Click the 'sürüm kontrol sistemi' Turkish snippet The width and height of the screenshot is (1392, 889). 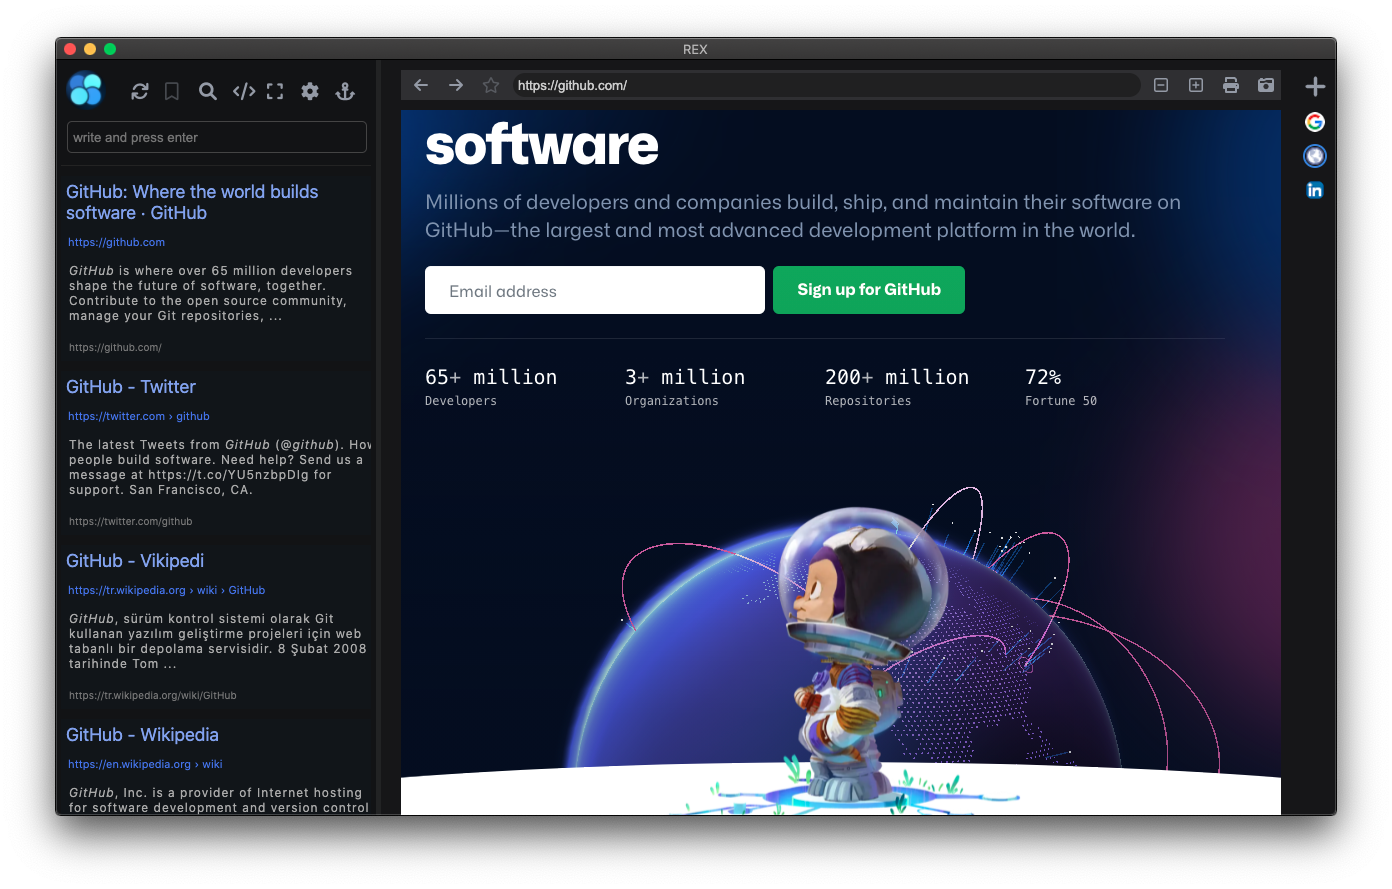[x=218, y=641]
